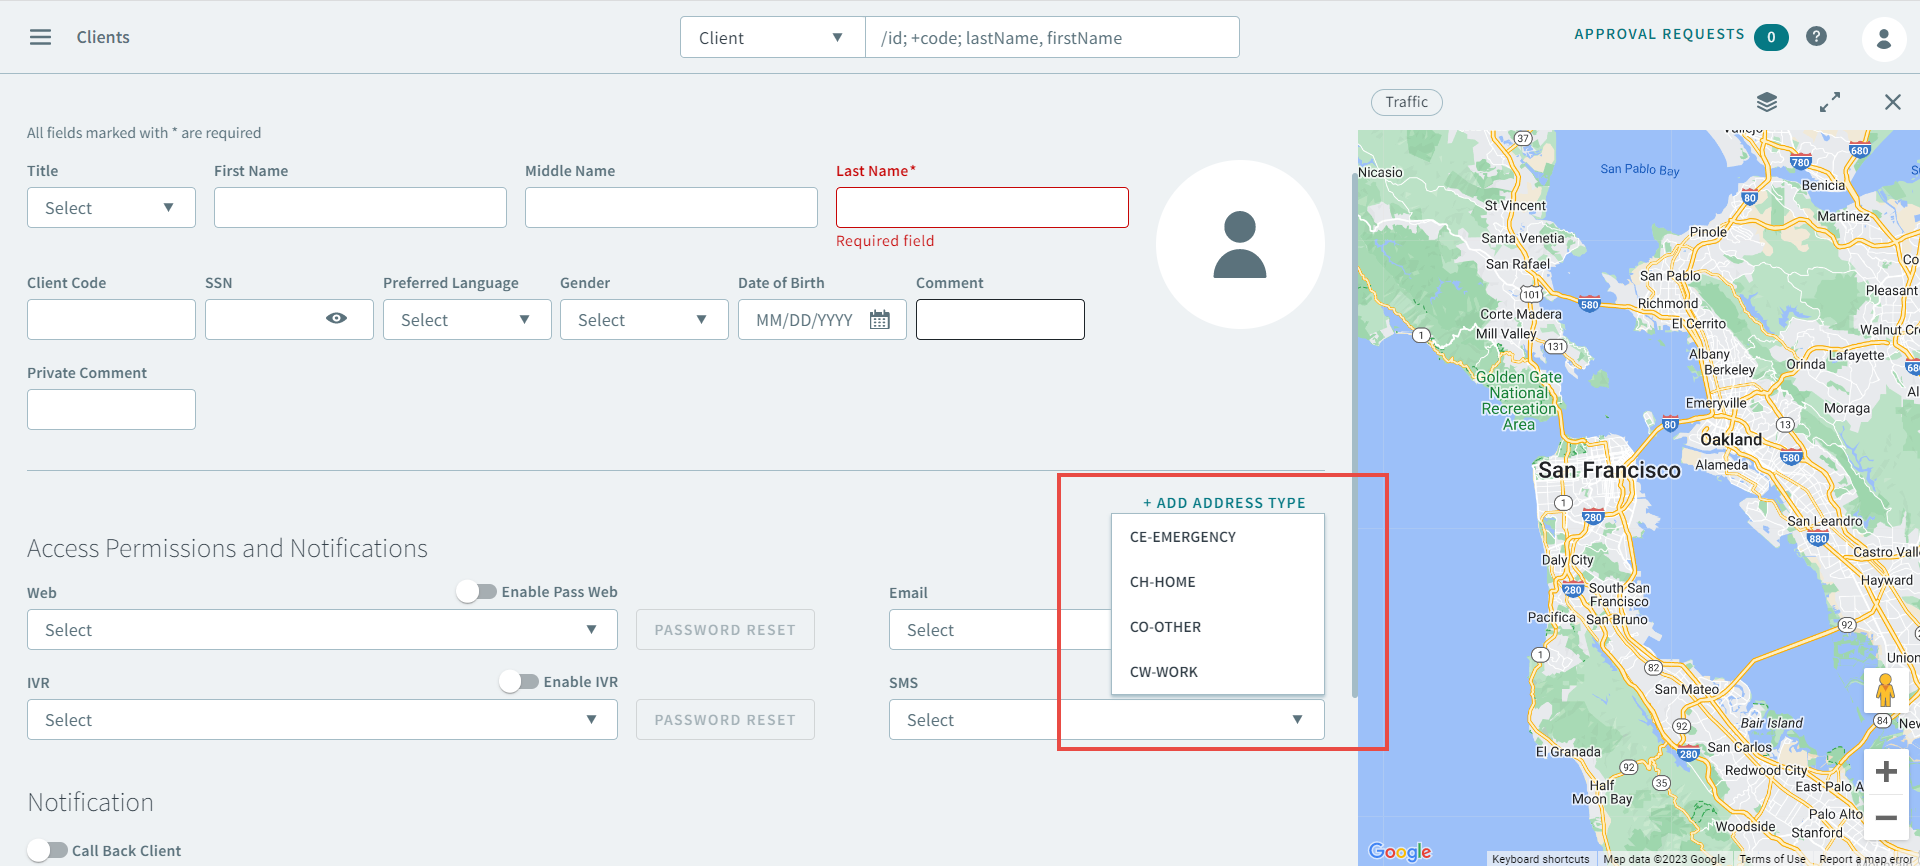Click the Middle Name field
Image resolution: width=1920 pixels, height=866 pixels.
(671, 208)
